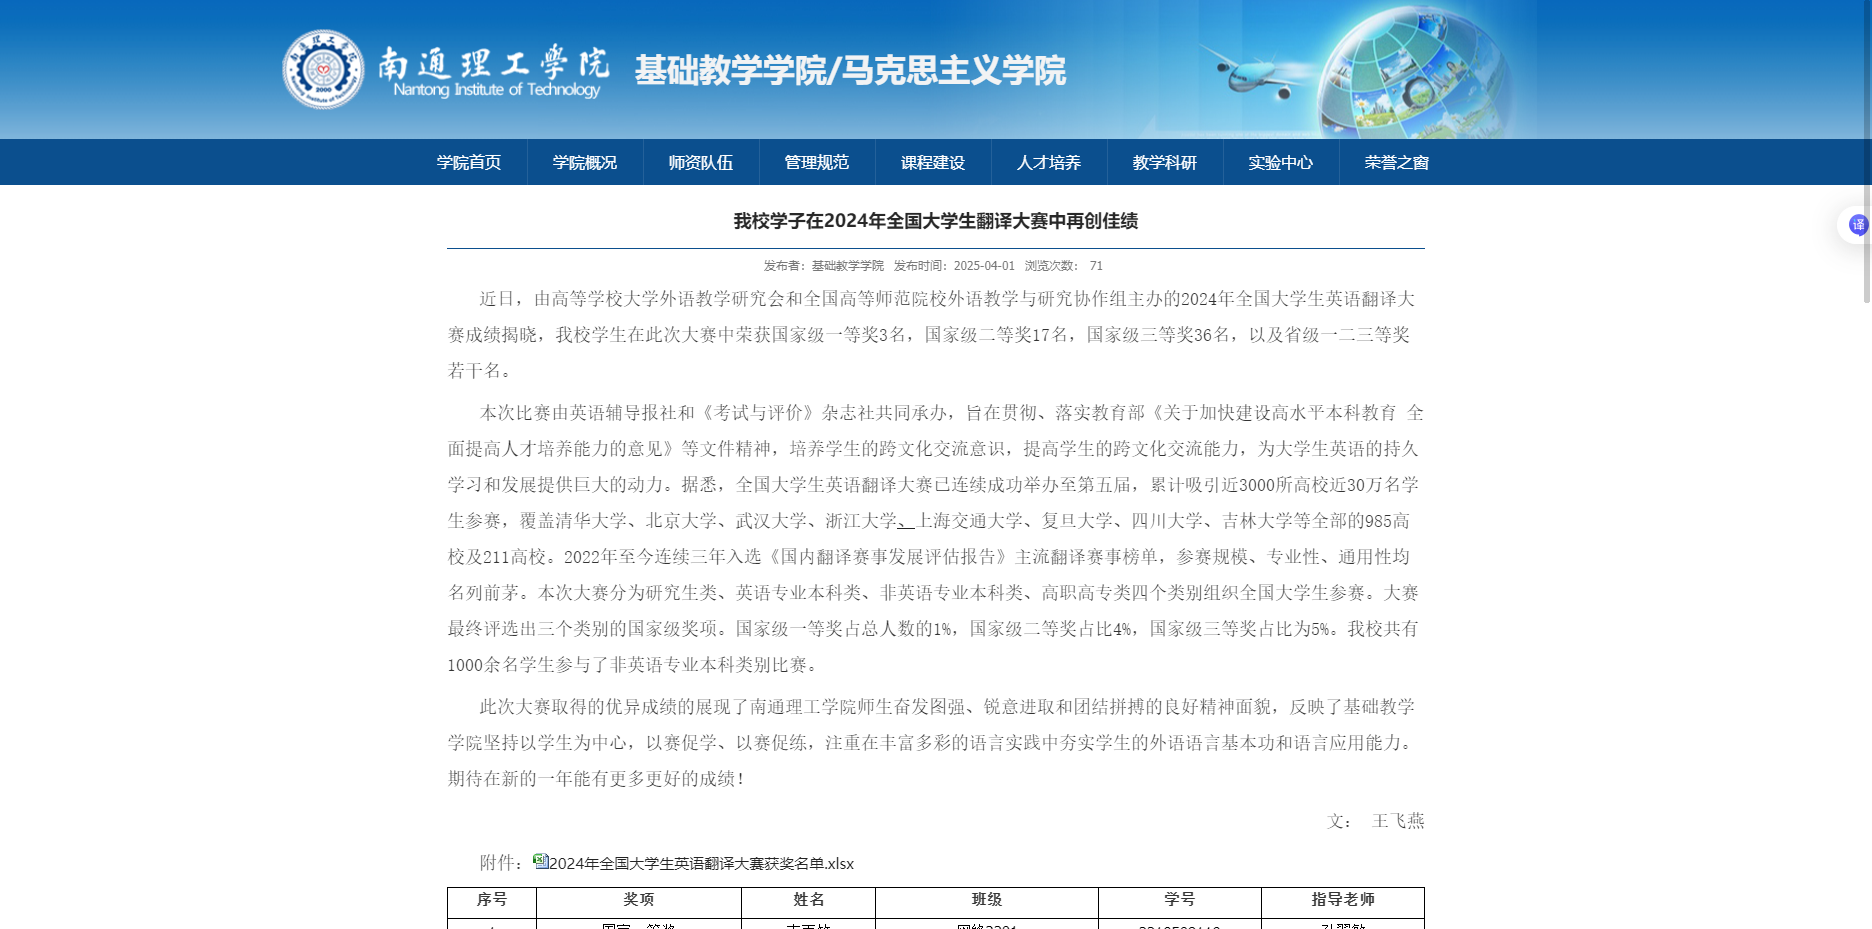Click the 南通理工学院 calligraphy school name
This screenshot has height=929, width=1872.
click(x=493, y=63)
